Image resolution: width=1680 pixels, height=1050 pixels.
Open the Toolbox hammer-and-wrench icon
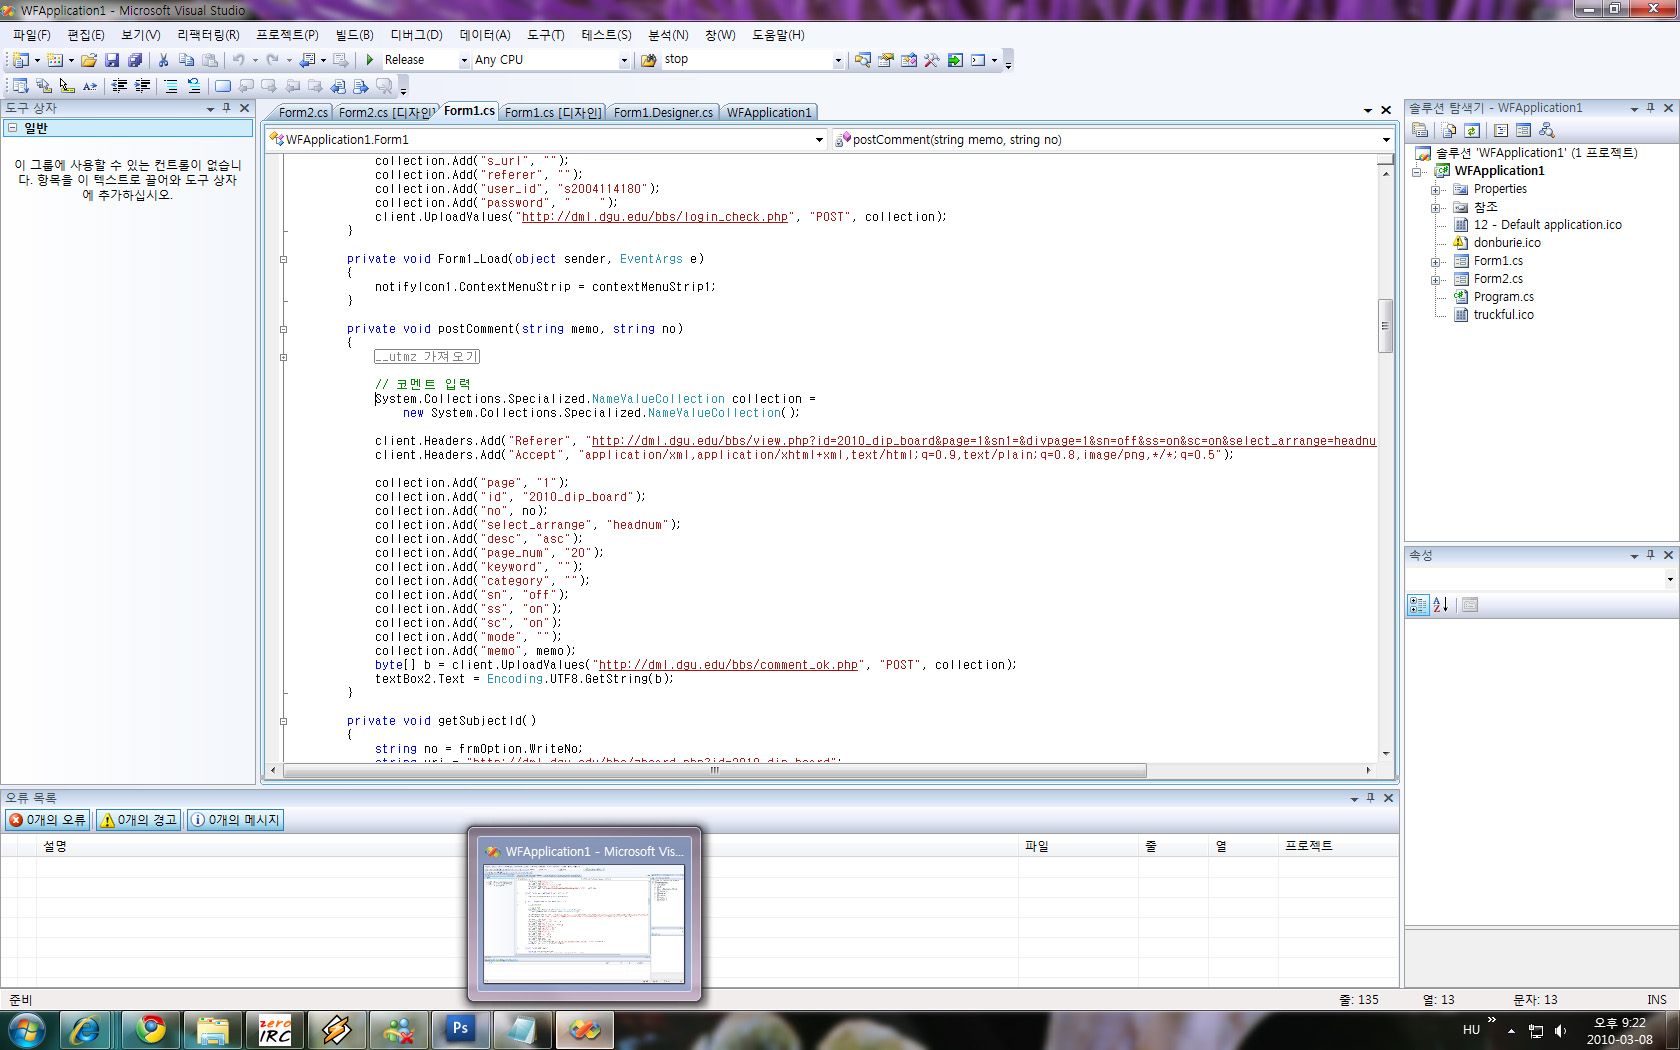click(x=932, y=60)
